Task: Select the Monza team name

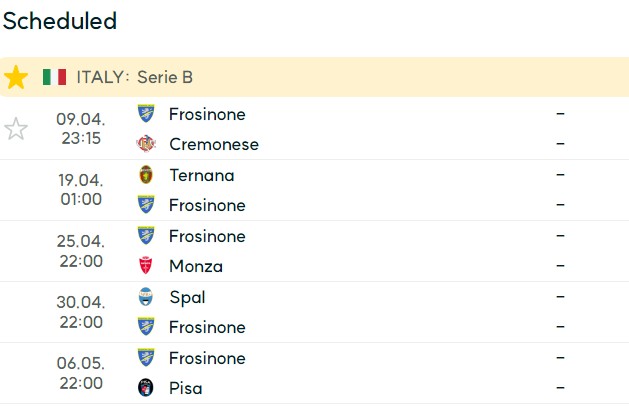Action: pyautogui.click(x=196, y=266)
